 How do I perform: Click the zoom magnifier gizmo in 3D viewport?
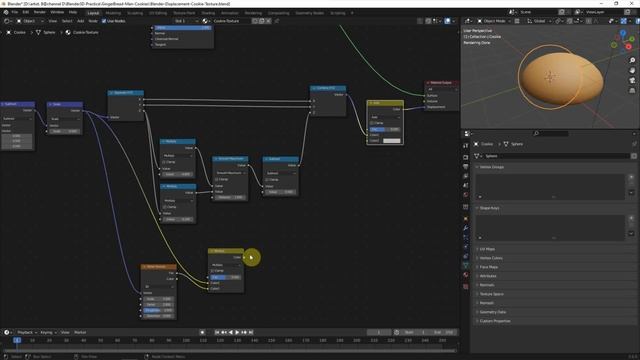632,60
